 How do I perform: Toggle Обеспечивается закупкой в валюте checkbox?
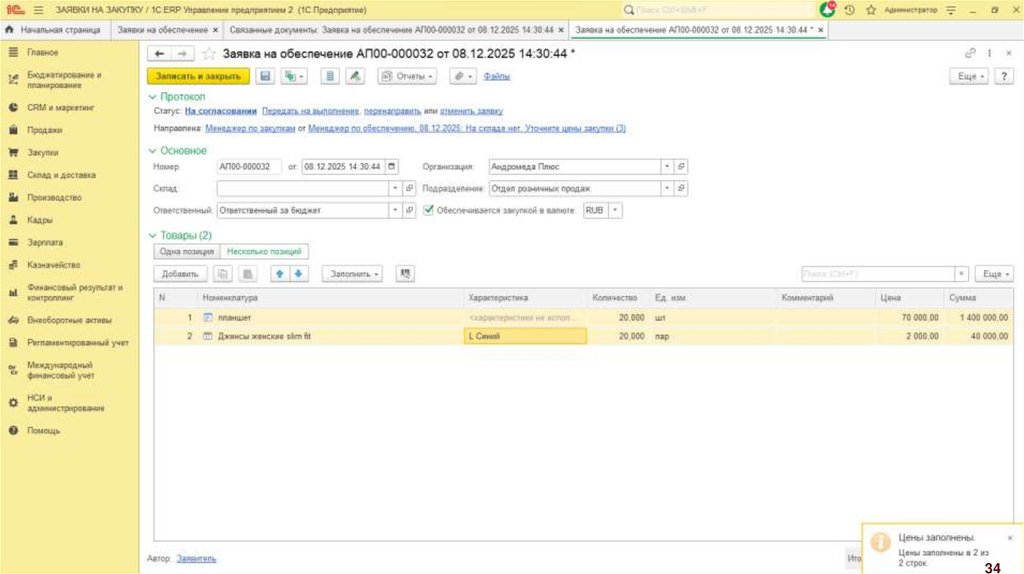(428, 210)
